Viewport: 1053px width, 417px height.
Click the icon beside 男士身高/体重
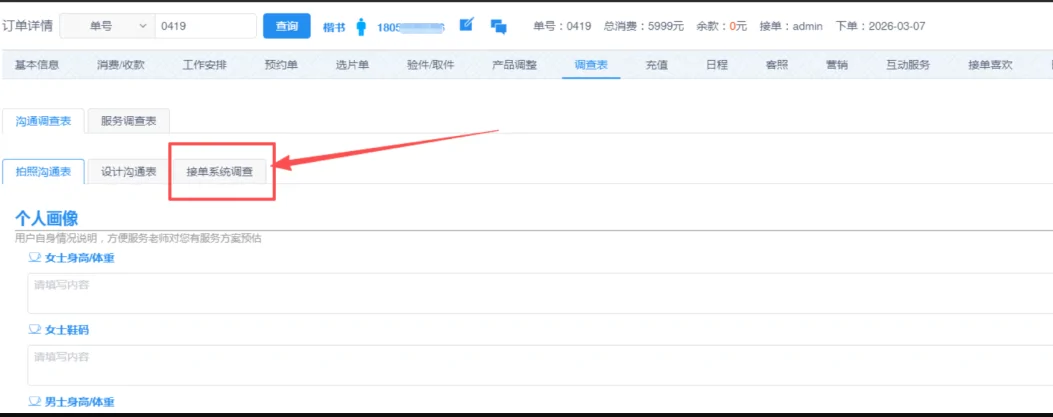pyautogui.click(x=35, y=401)
